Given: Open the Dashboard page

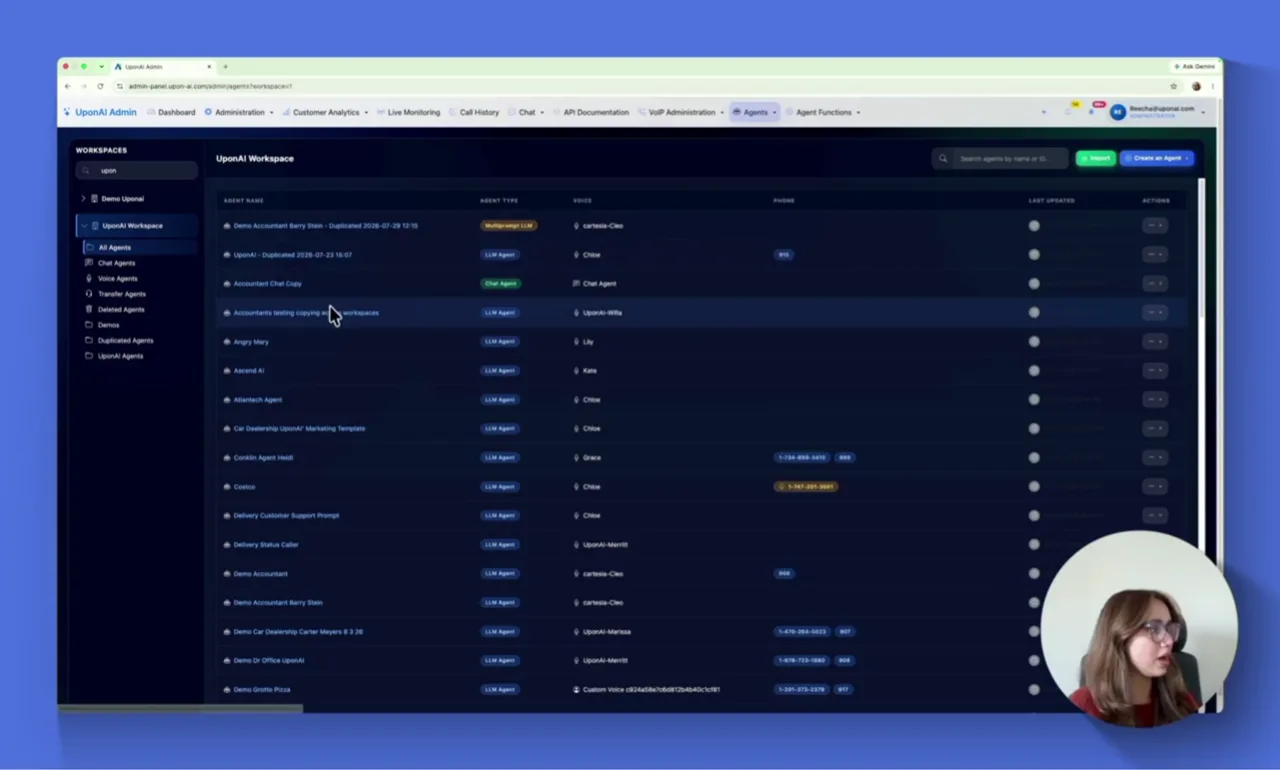Looking at the screenshot, I should [x=171, y=112].
